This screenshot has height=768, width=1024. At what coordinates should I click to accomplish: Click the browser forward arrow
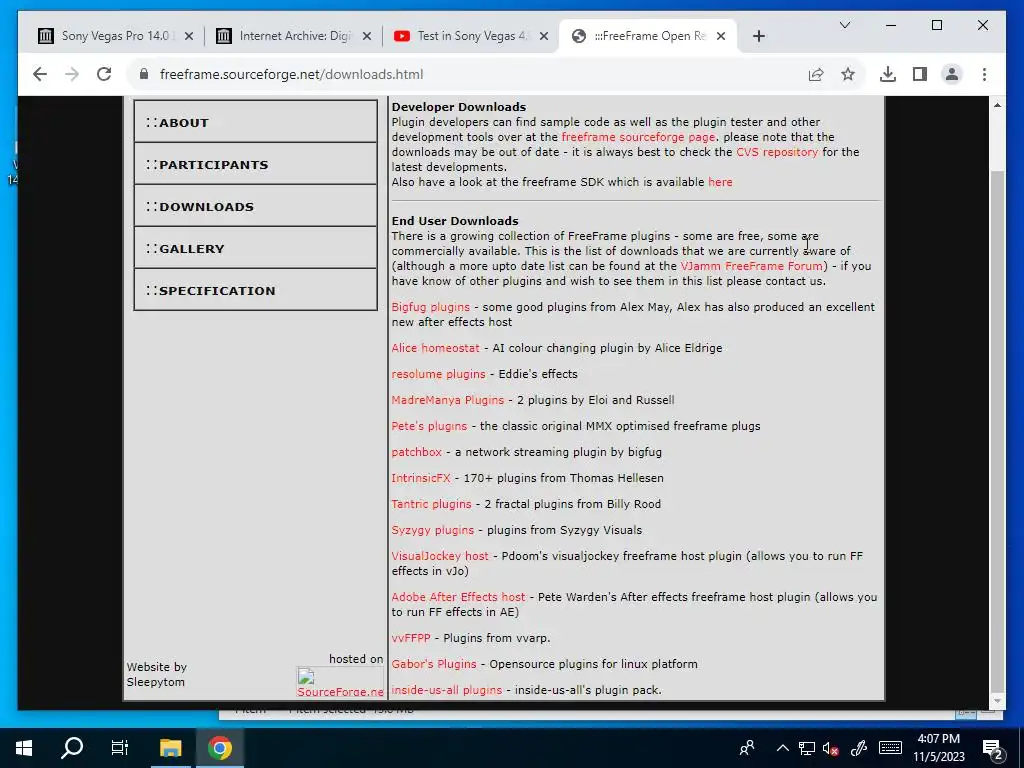click(72, 74)
